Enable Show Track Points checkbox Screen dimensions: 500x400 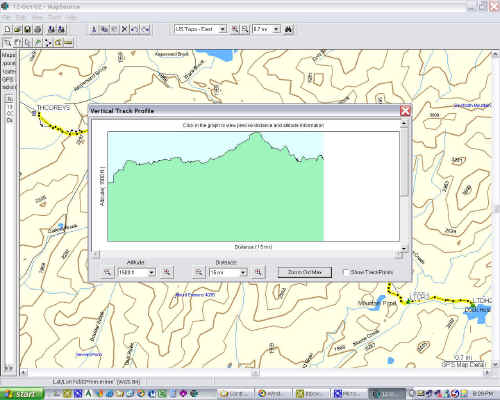346,272
